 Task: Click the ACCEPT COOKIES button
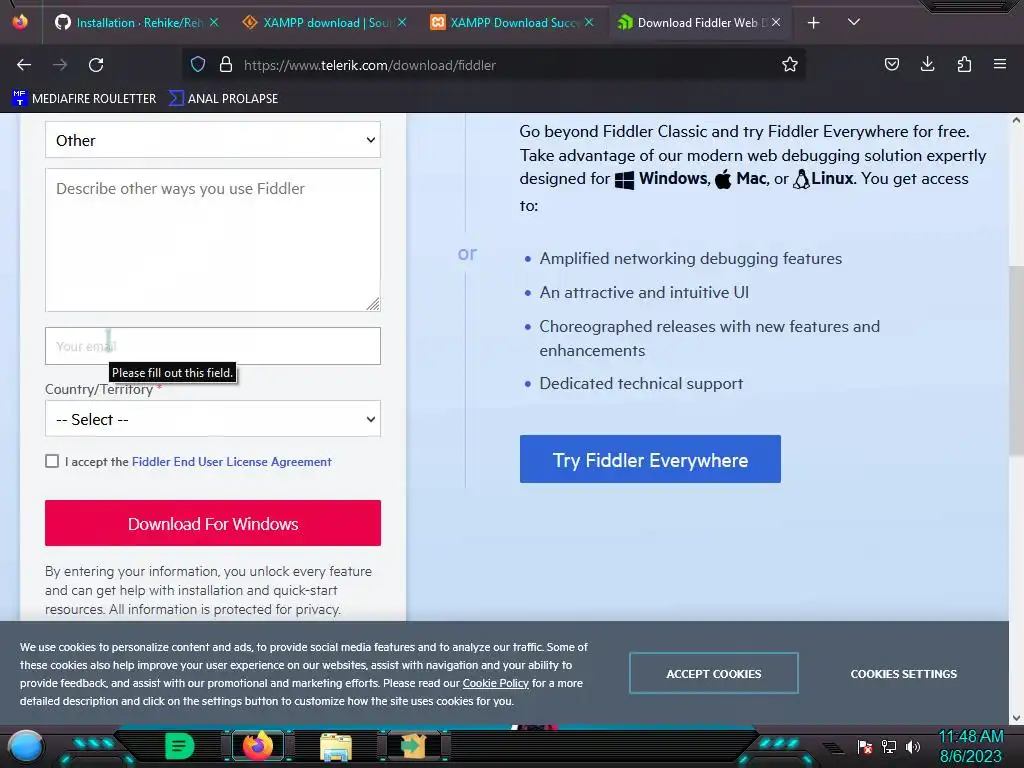point(714,673)
